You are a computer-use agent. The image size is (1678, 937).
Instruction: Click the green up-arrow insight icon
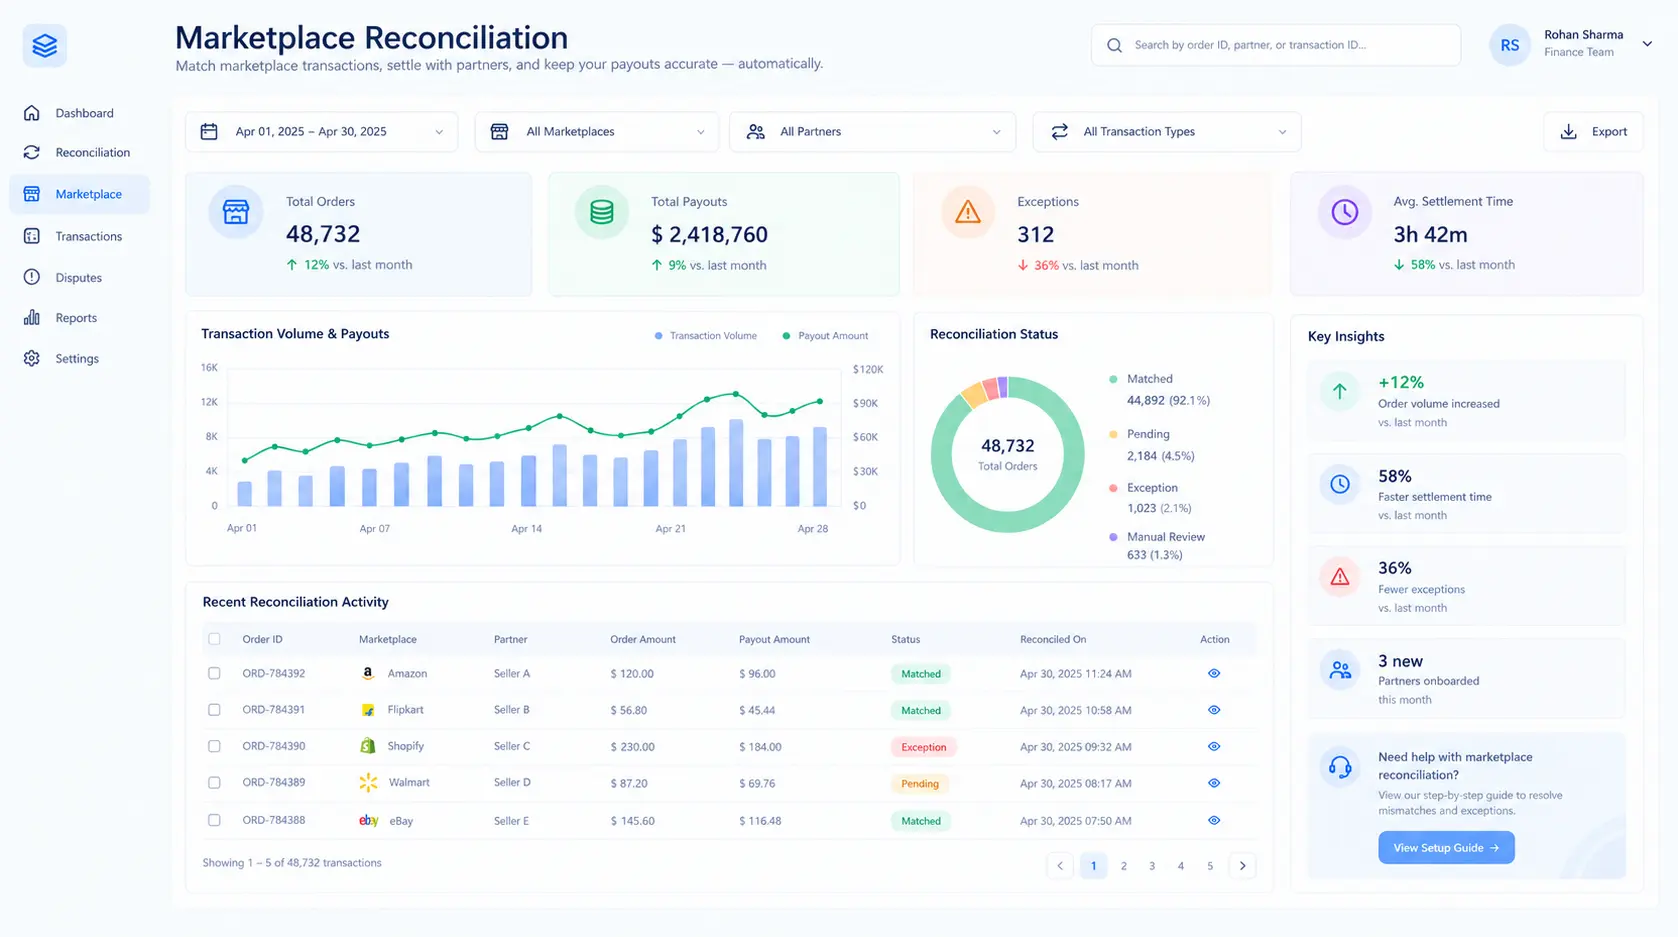click(x=1340, y=391)
